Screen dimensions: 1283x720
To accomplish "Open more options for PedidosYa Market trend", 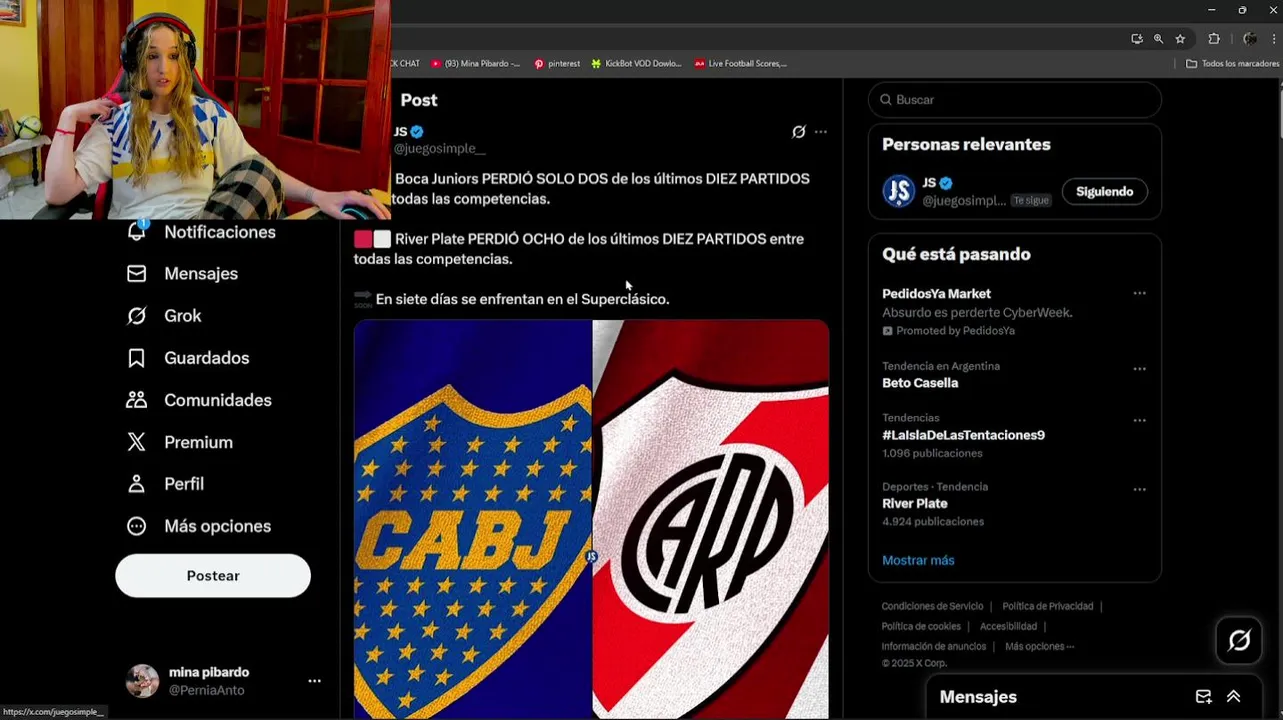I will pyautogui.click(x=1139, y=294).
